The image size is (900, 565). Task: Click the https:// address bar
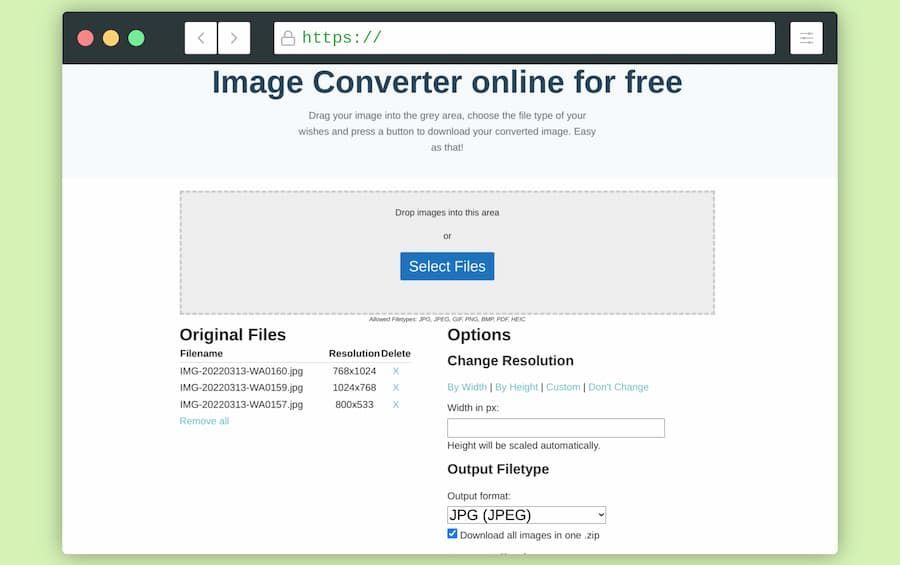click(x=524, y=38)
